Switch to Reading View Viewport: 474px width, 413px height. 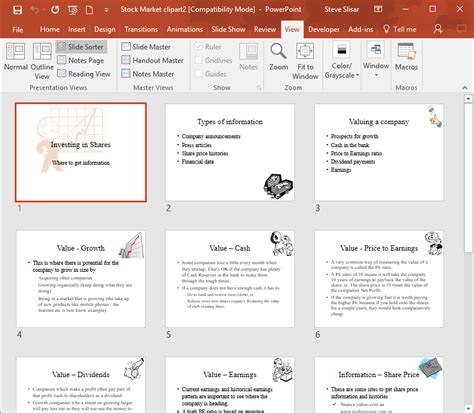(x=84, y=74)
